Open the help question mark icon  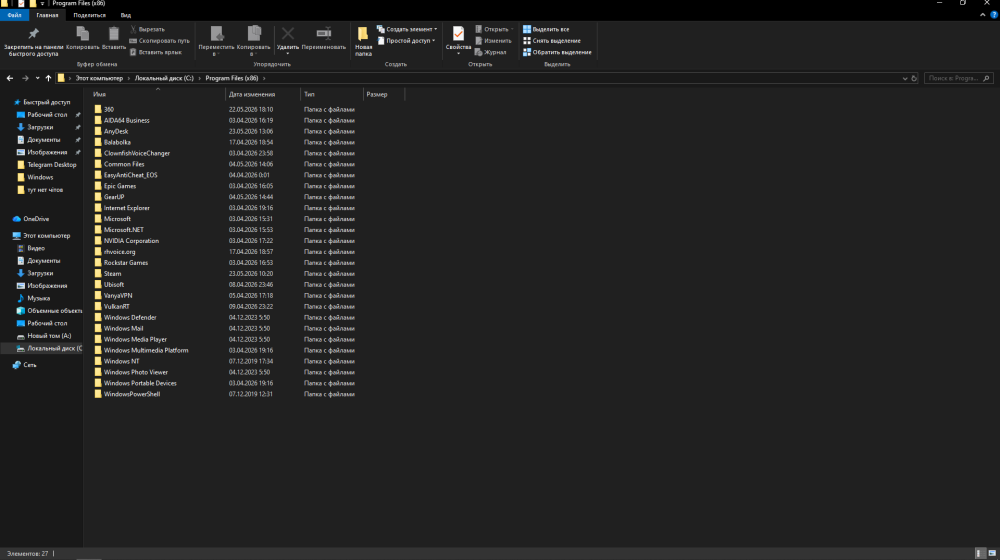point(994,15)
